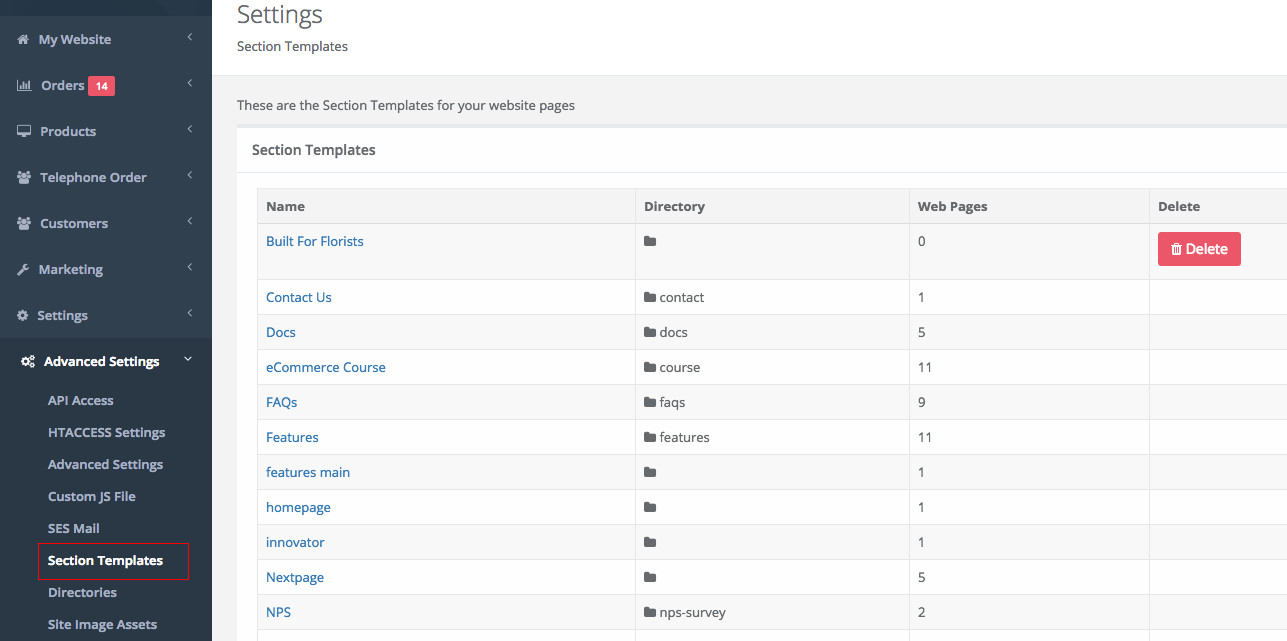The width and height of the screenshot is (1287, 641).
Task: Click the bar chart icon beside Orders
Action: coord(24,86)
